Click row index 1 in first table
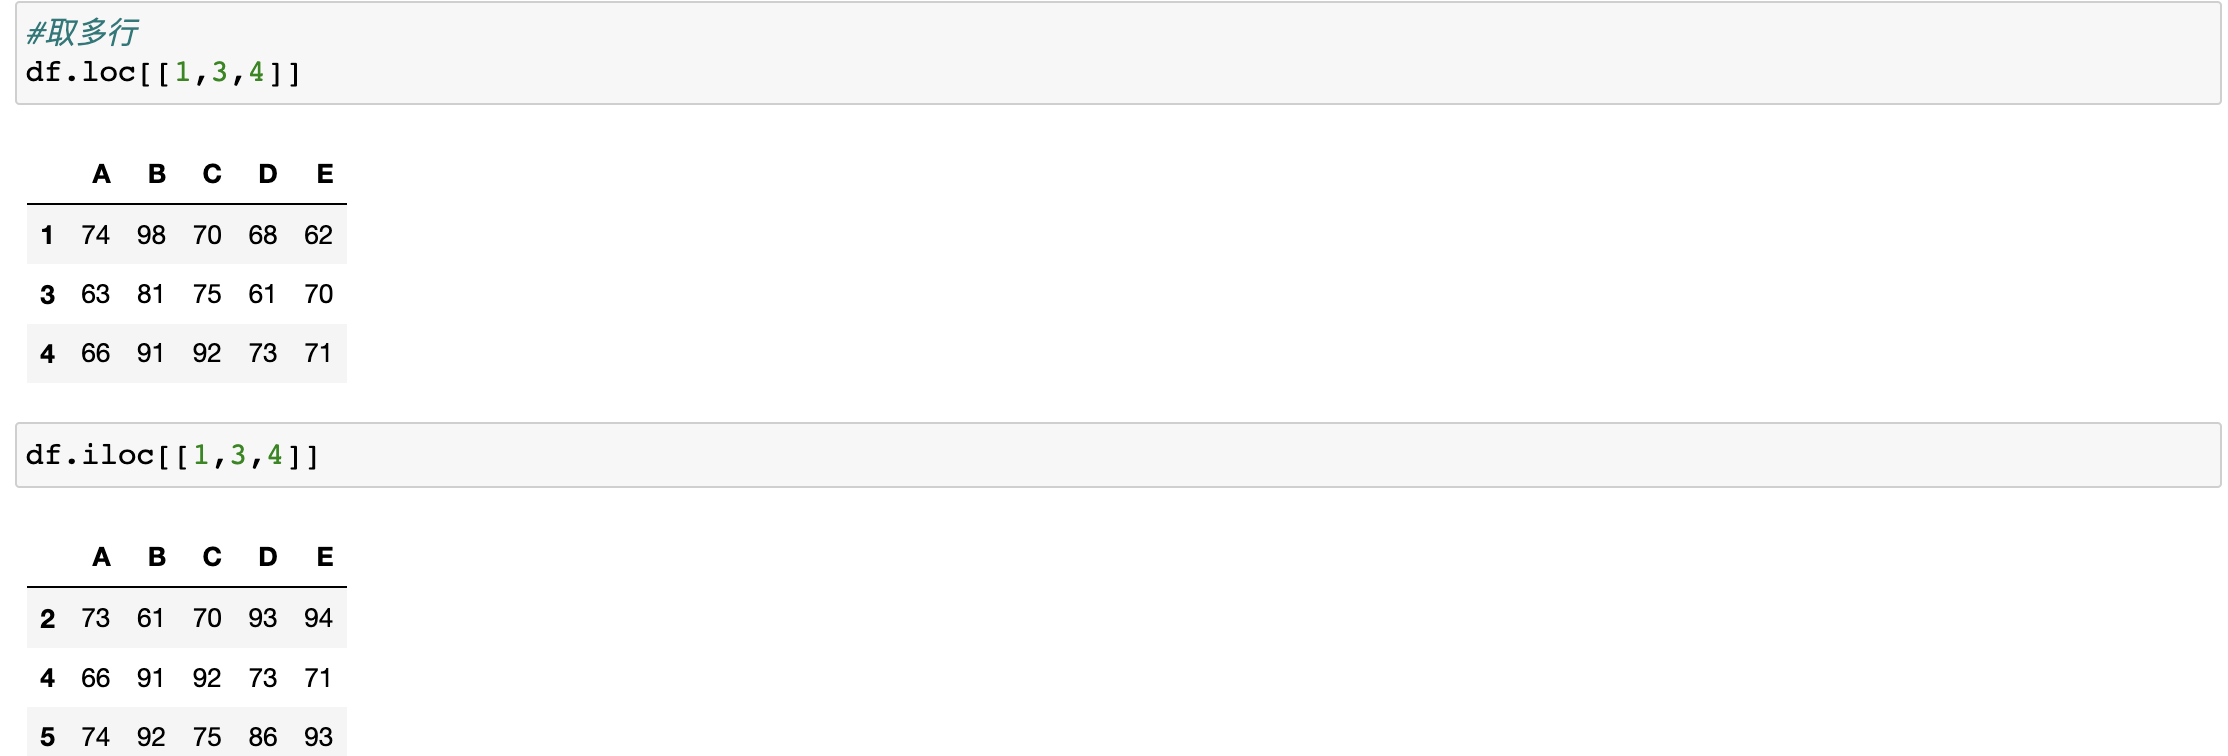The height and width of the screenshot is (756, 2228). click(47, 235)
